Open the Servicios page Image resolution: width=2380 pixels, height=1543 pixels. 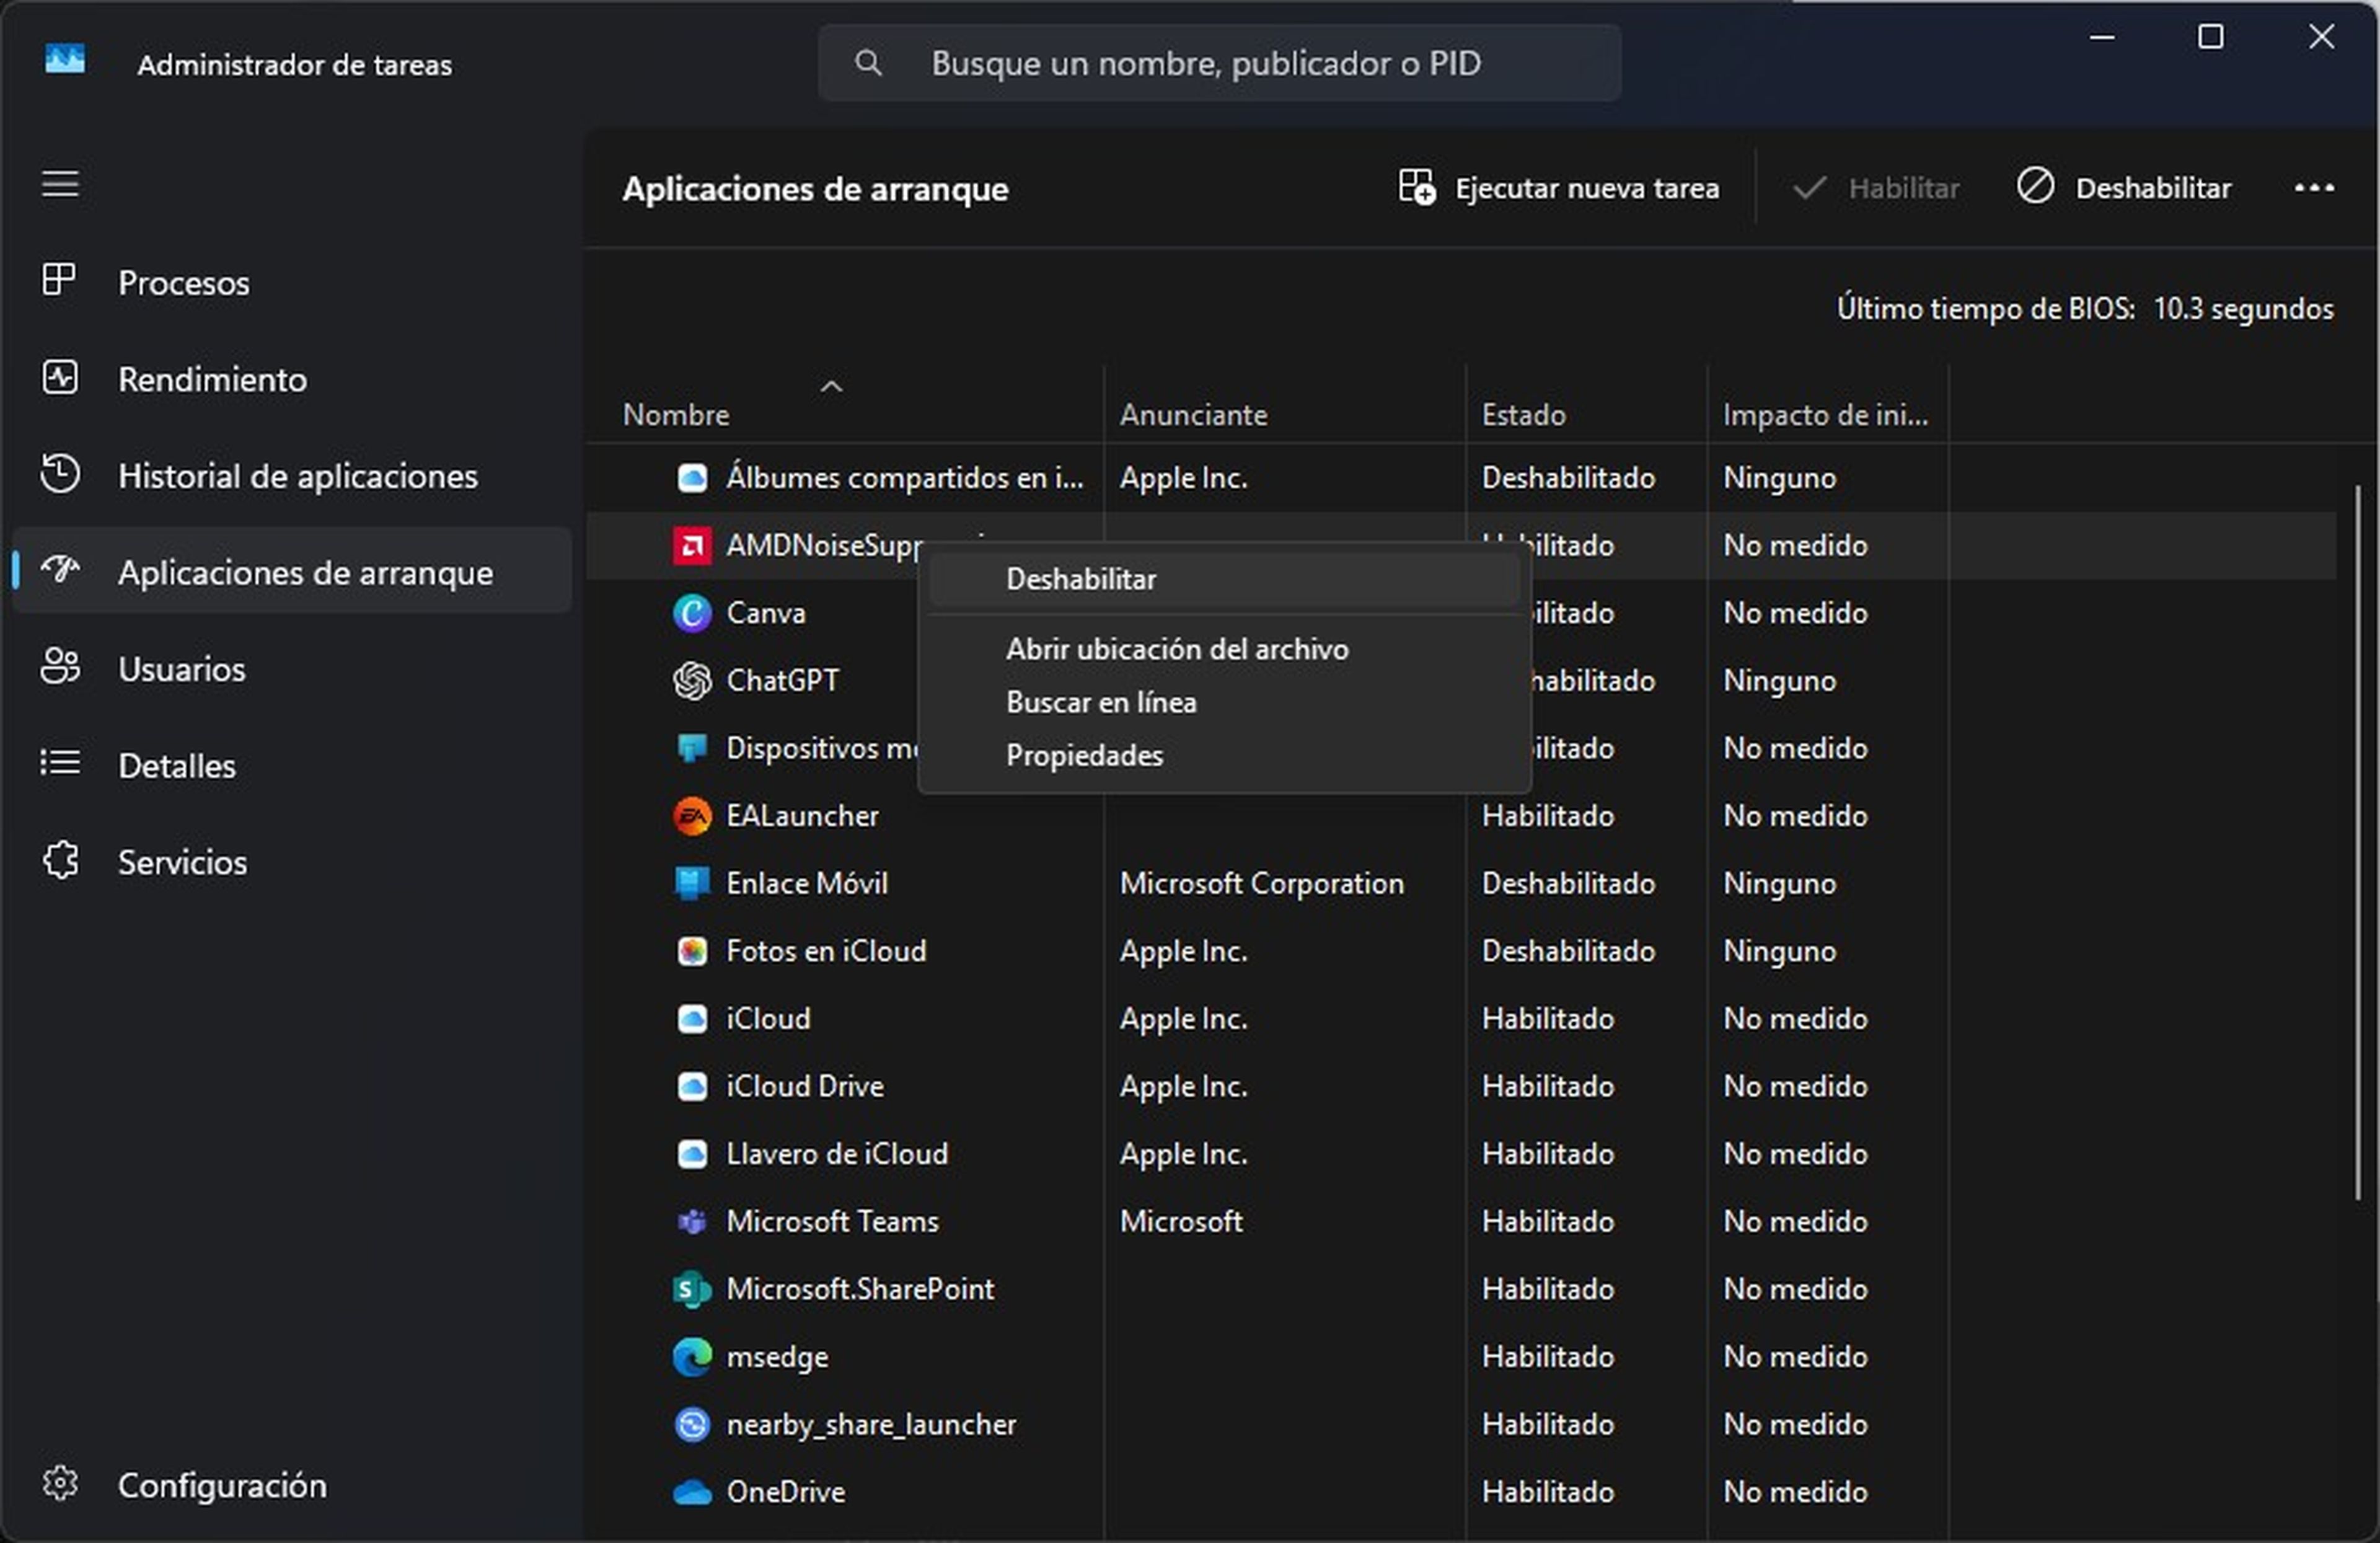(x=292, y=861)
